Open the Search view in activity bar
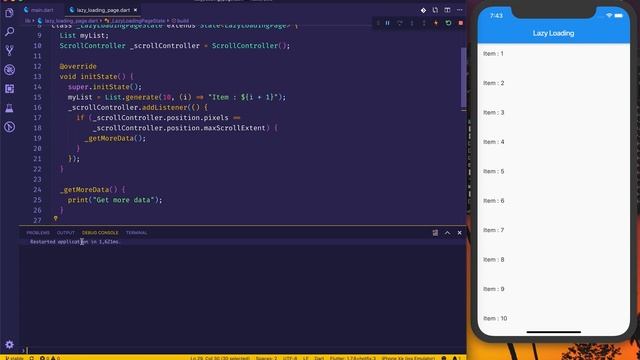Image resolution: width=640 pixels, height=360 pixels. point(9,32)
